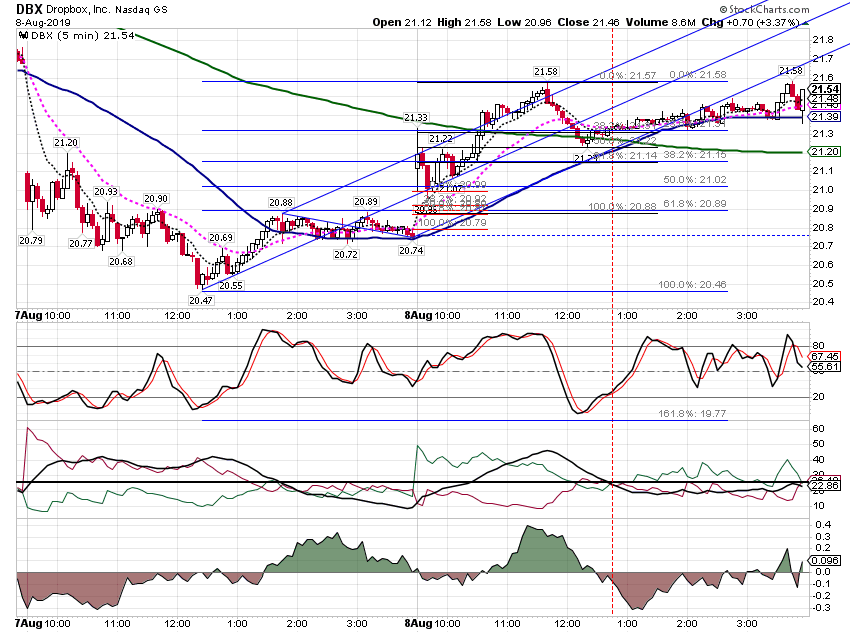This screenshot has height=633, width=850.
Task: Click the "21.33" price label
Action: 416,118
